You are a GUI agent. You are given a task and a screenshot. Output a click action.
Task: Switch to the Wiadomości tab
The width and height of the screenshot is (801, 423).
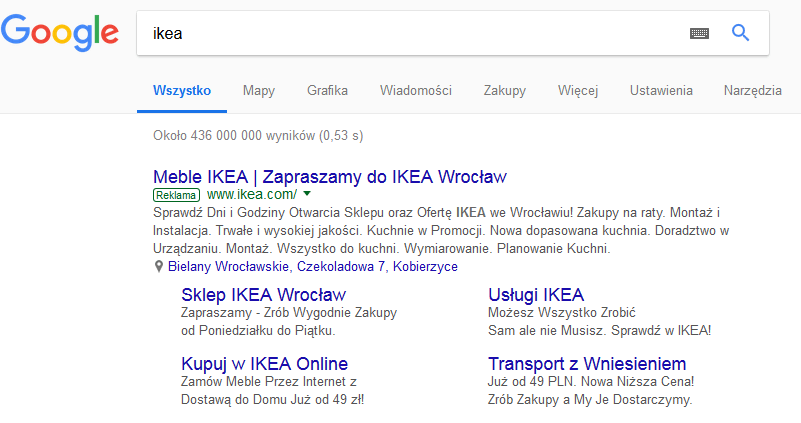pos(416,90)
